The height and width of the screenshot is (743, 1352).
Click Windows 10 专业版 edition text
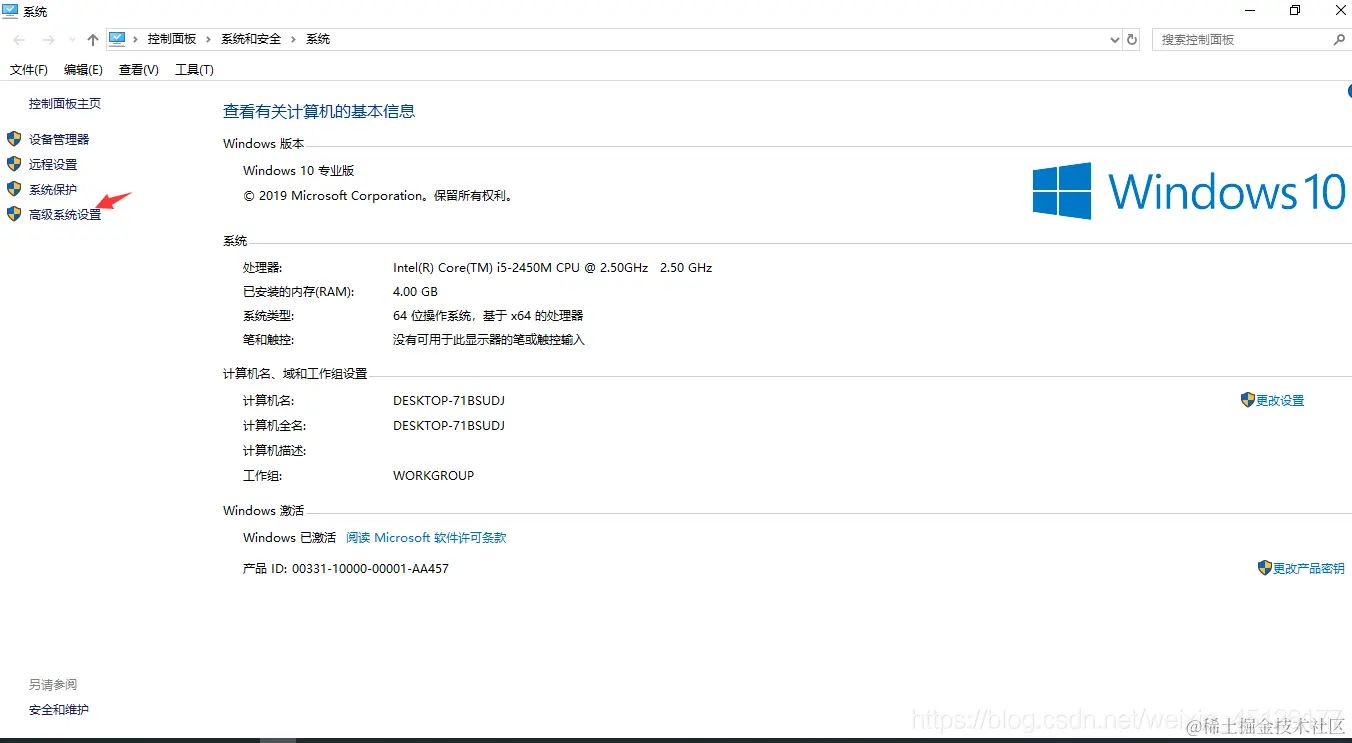coord(299,171)
